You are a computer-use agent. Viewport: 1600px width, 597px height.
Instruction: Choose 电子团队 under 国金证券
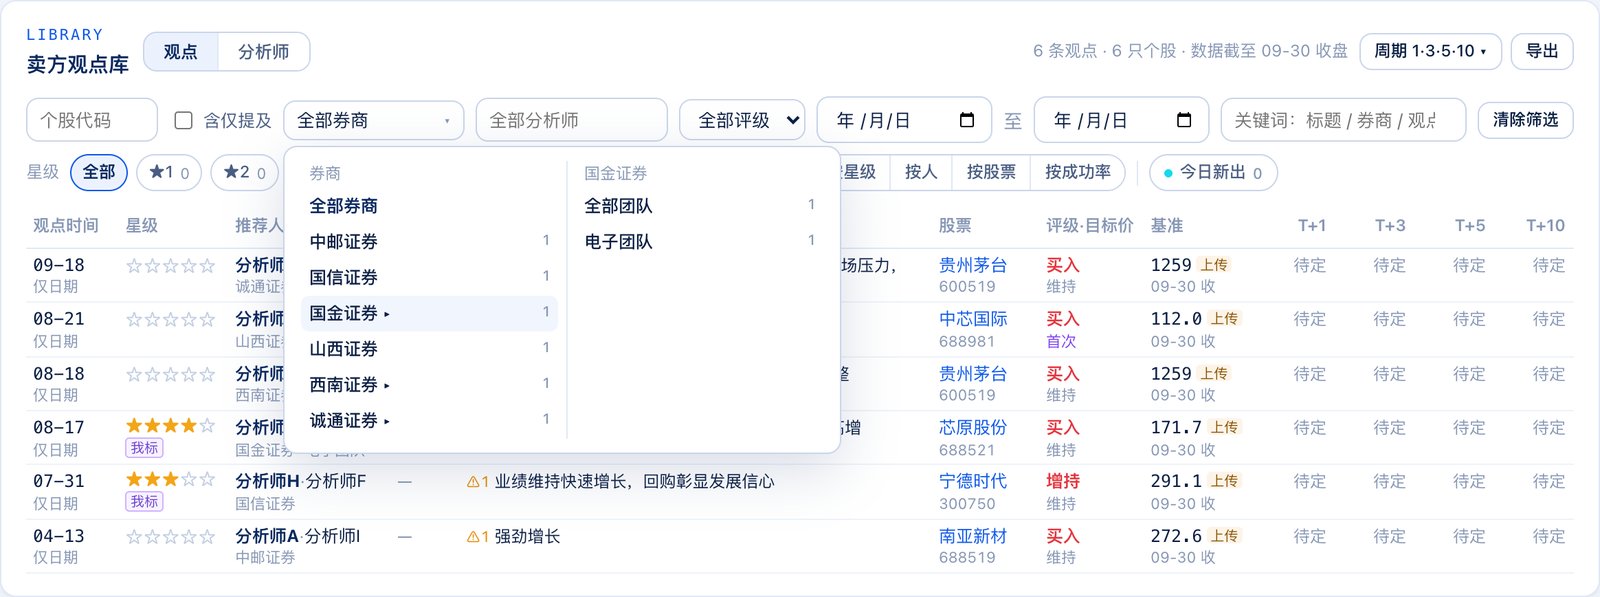click(x=700, y=242)
